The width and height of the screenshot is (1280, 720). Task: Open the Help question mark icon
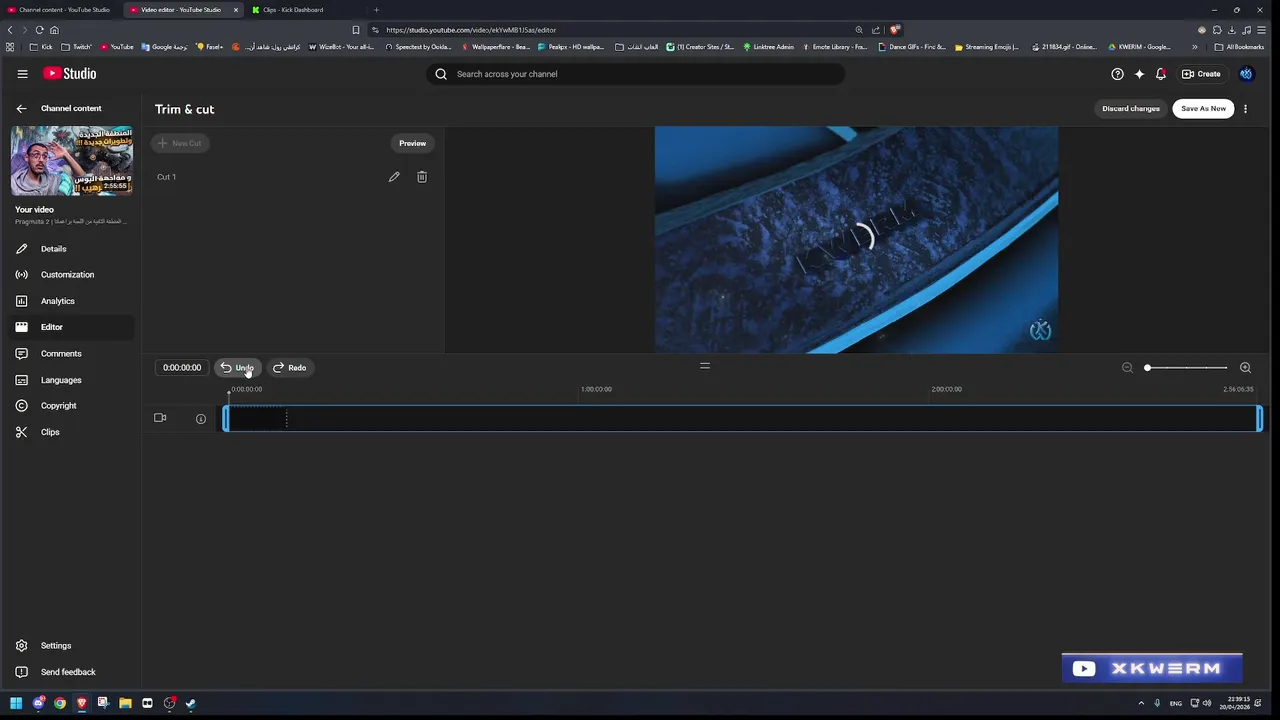(x=1117, y=74)
